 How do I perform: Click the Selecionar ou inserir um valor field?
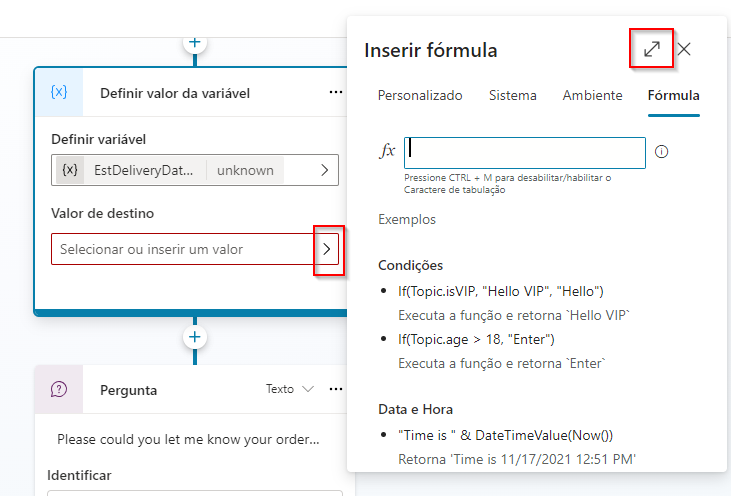tap(182, 249)
